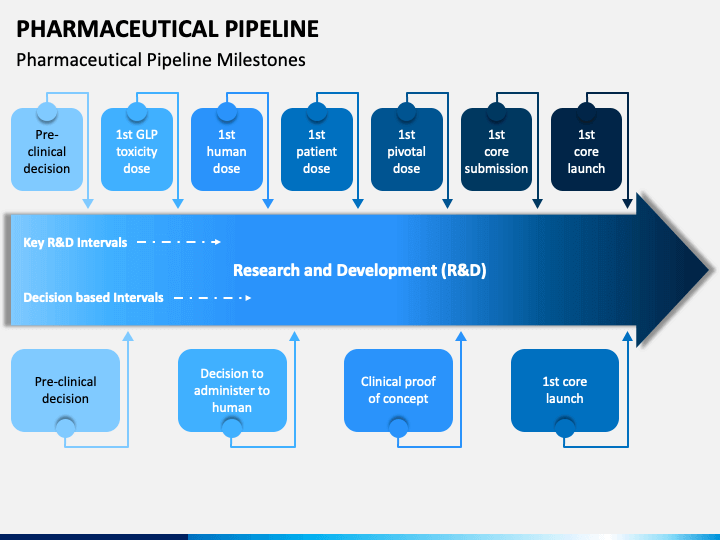Click dashed arrow beside 'Decision based Intervals'
The image size is (720, 540).
(x=213, y=298)
